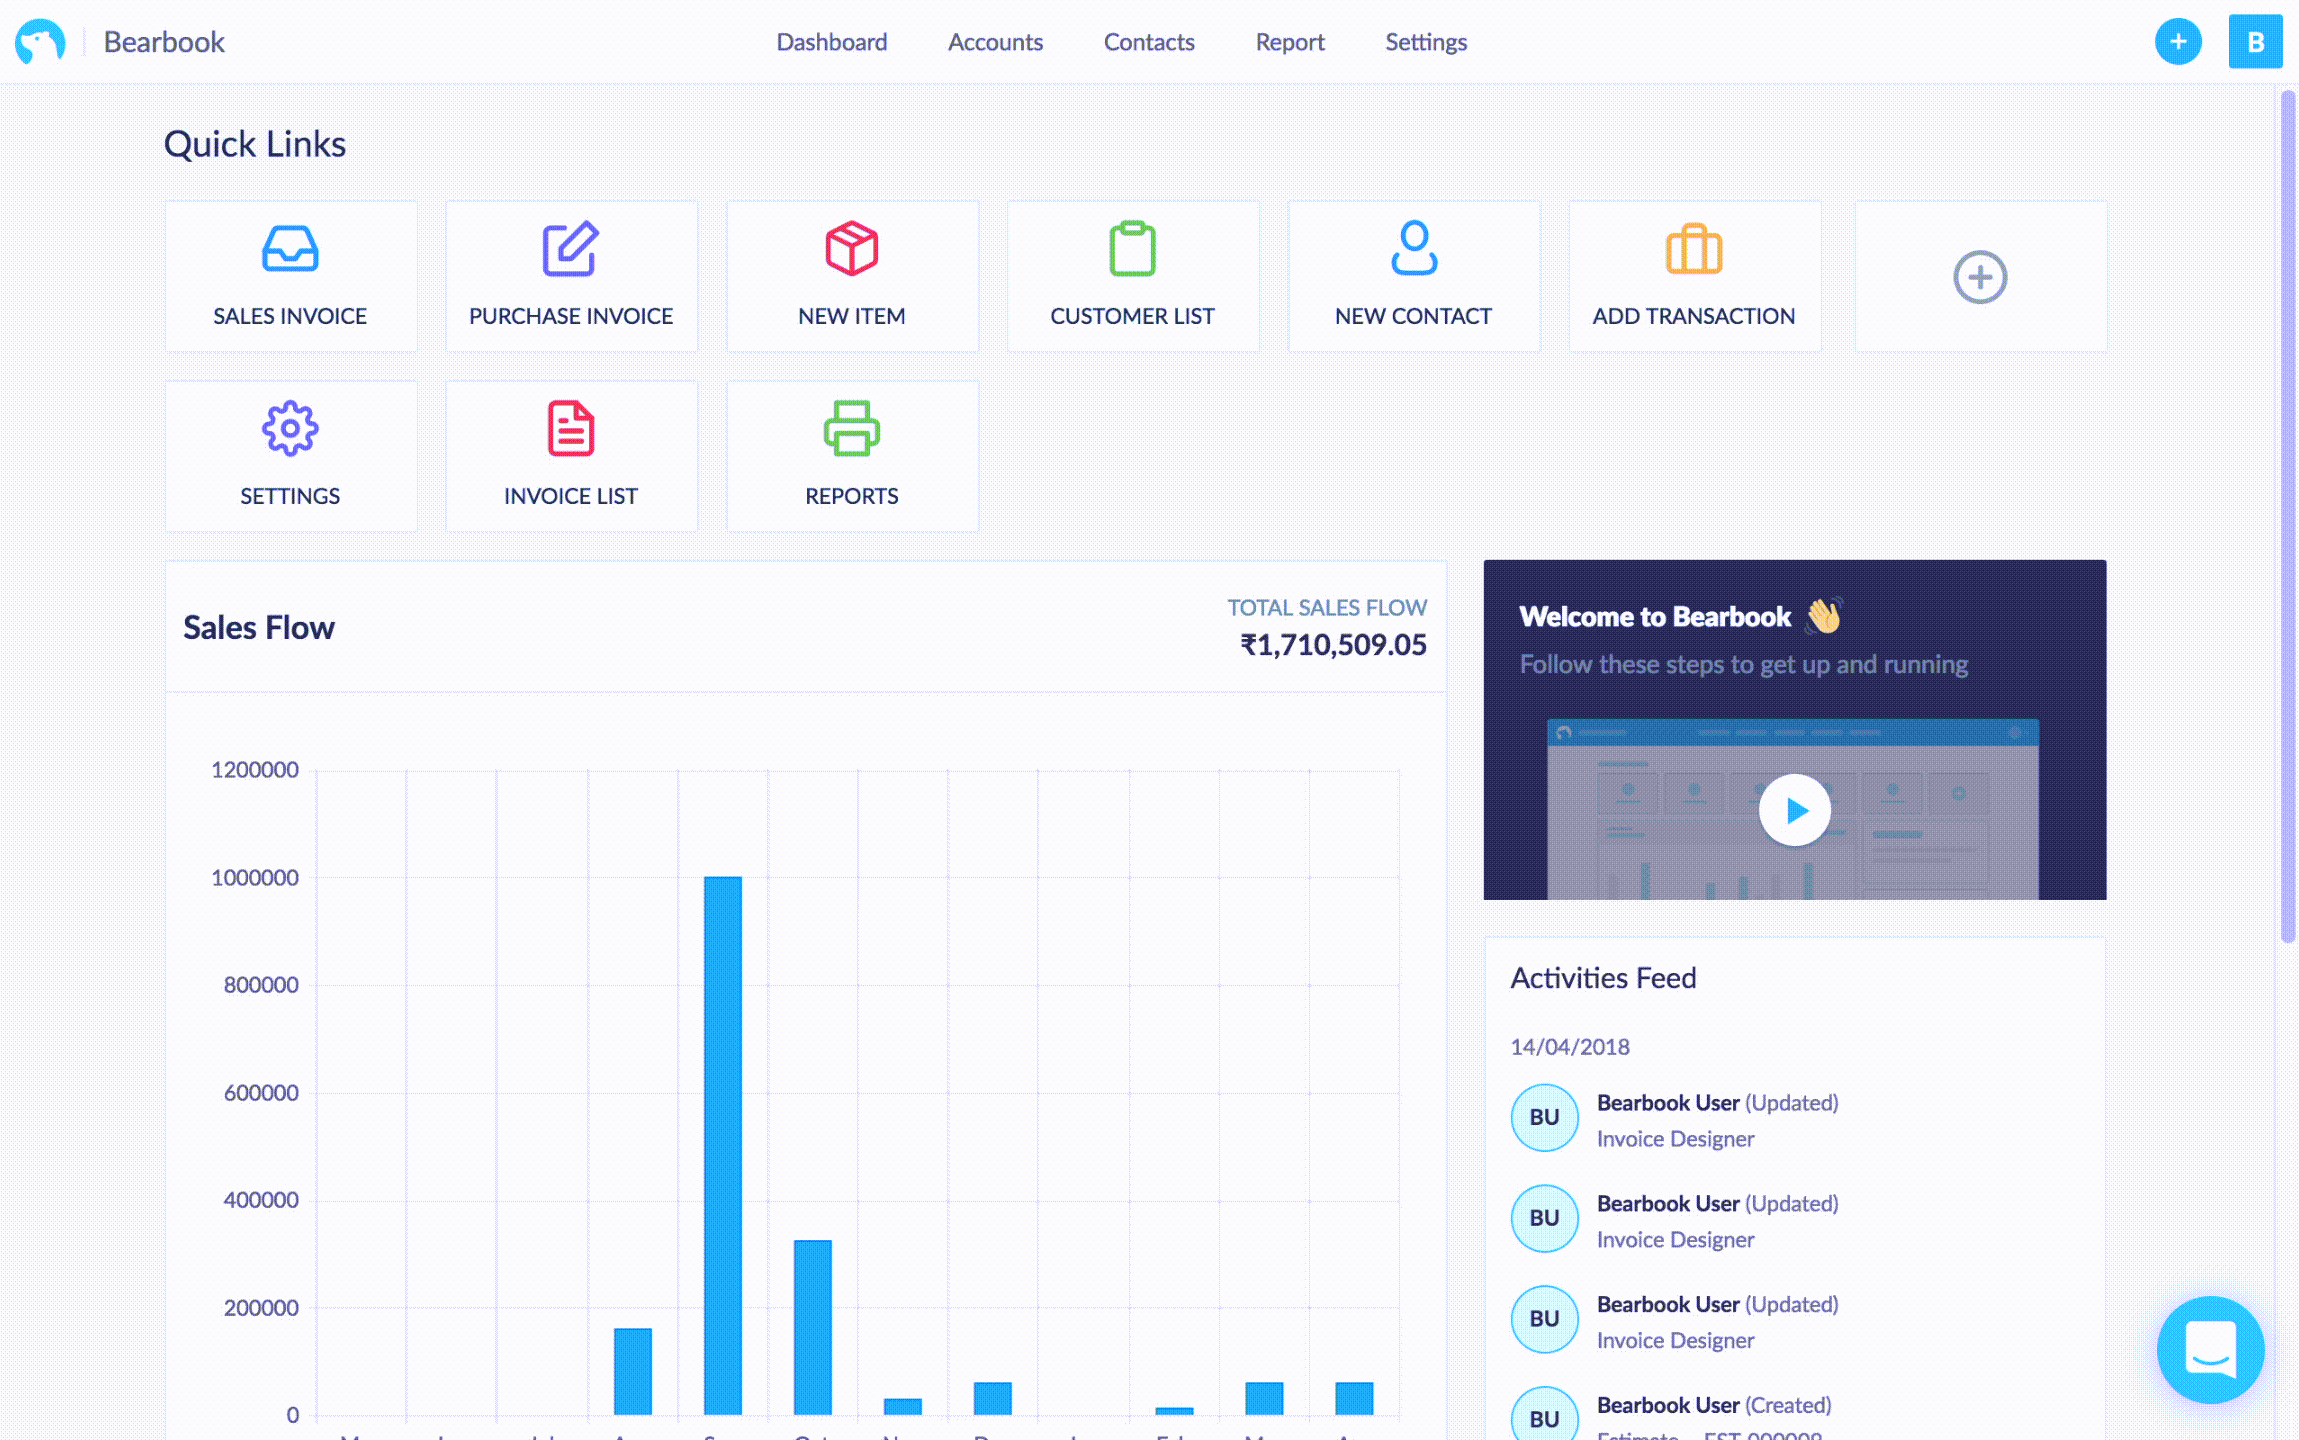Click the Activities Feed heading
Viewport: 2299px width, 1440px height.
[1603, 978]
